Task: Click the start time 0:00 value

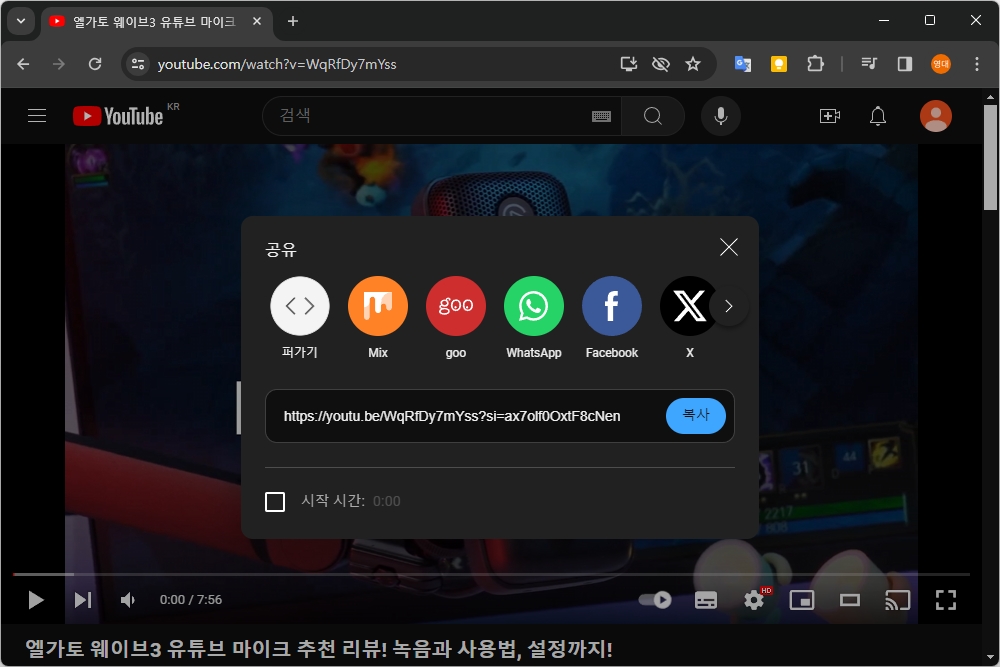Action: tap(386, 501)
